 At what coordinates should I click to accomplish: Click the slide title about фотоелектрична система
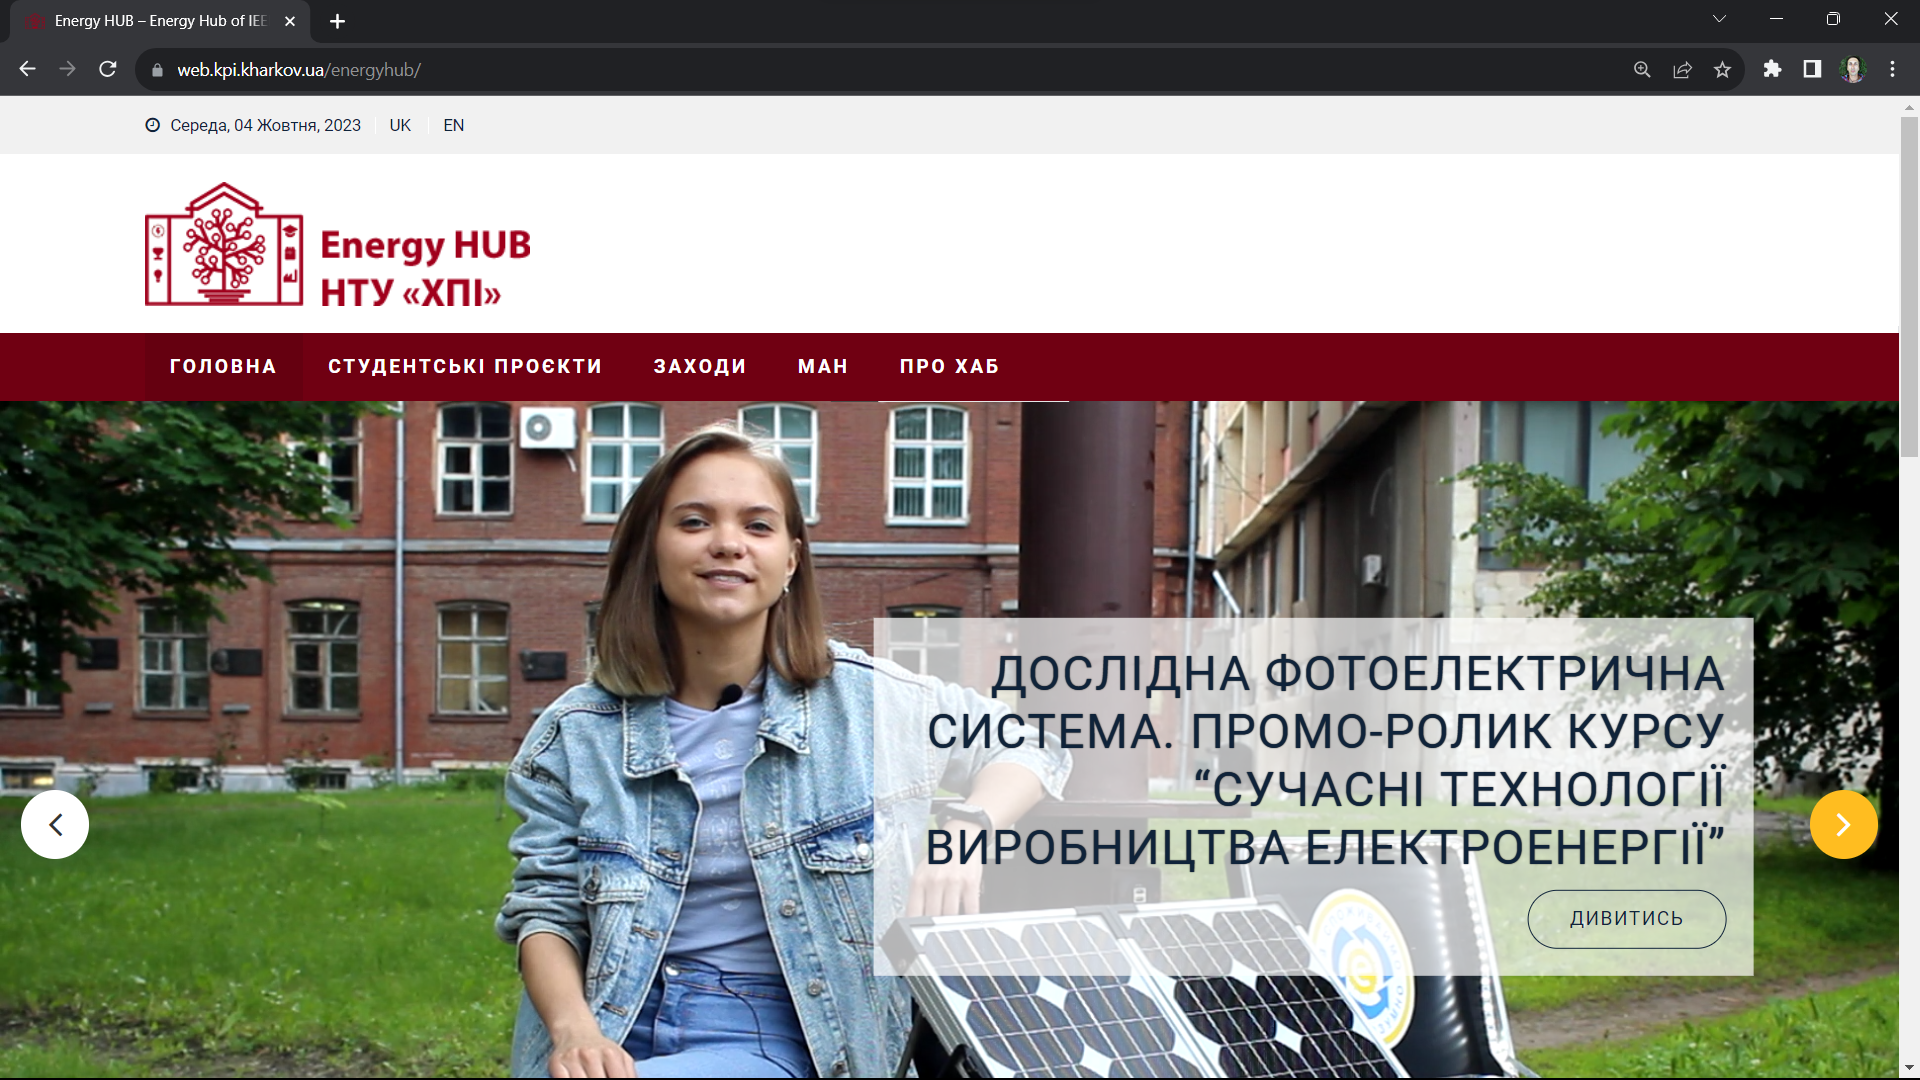(x=1325, y=760)
